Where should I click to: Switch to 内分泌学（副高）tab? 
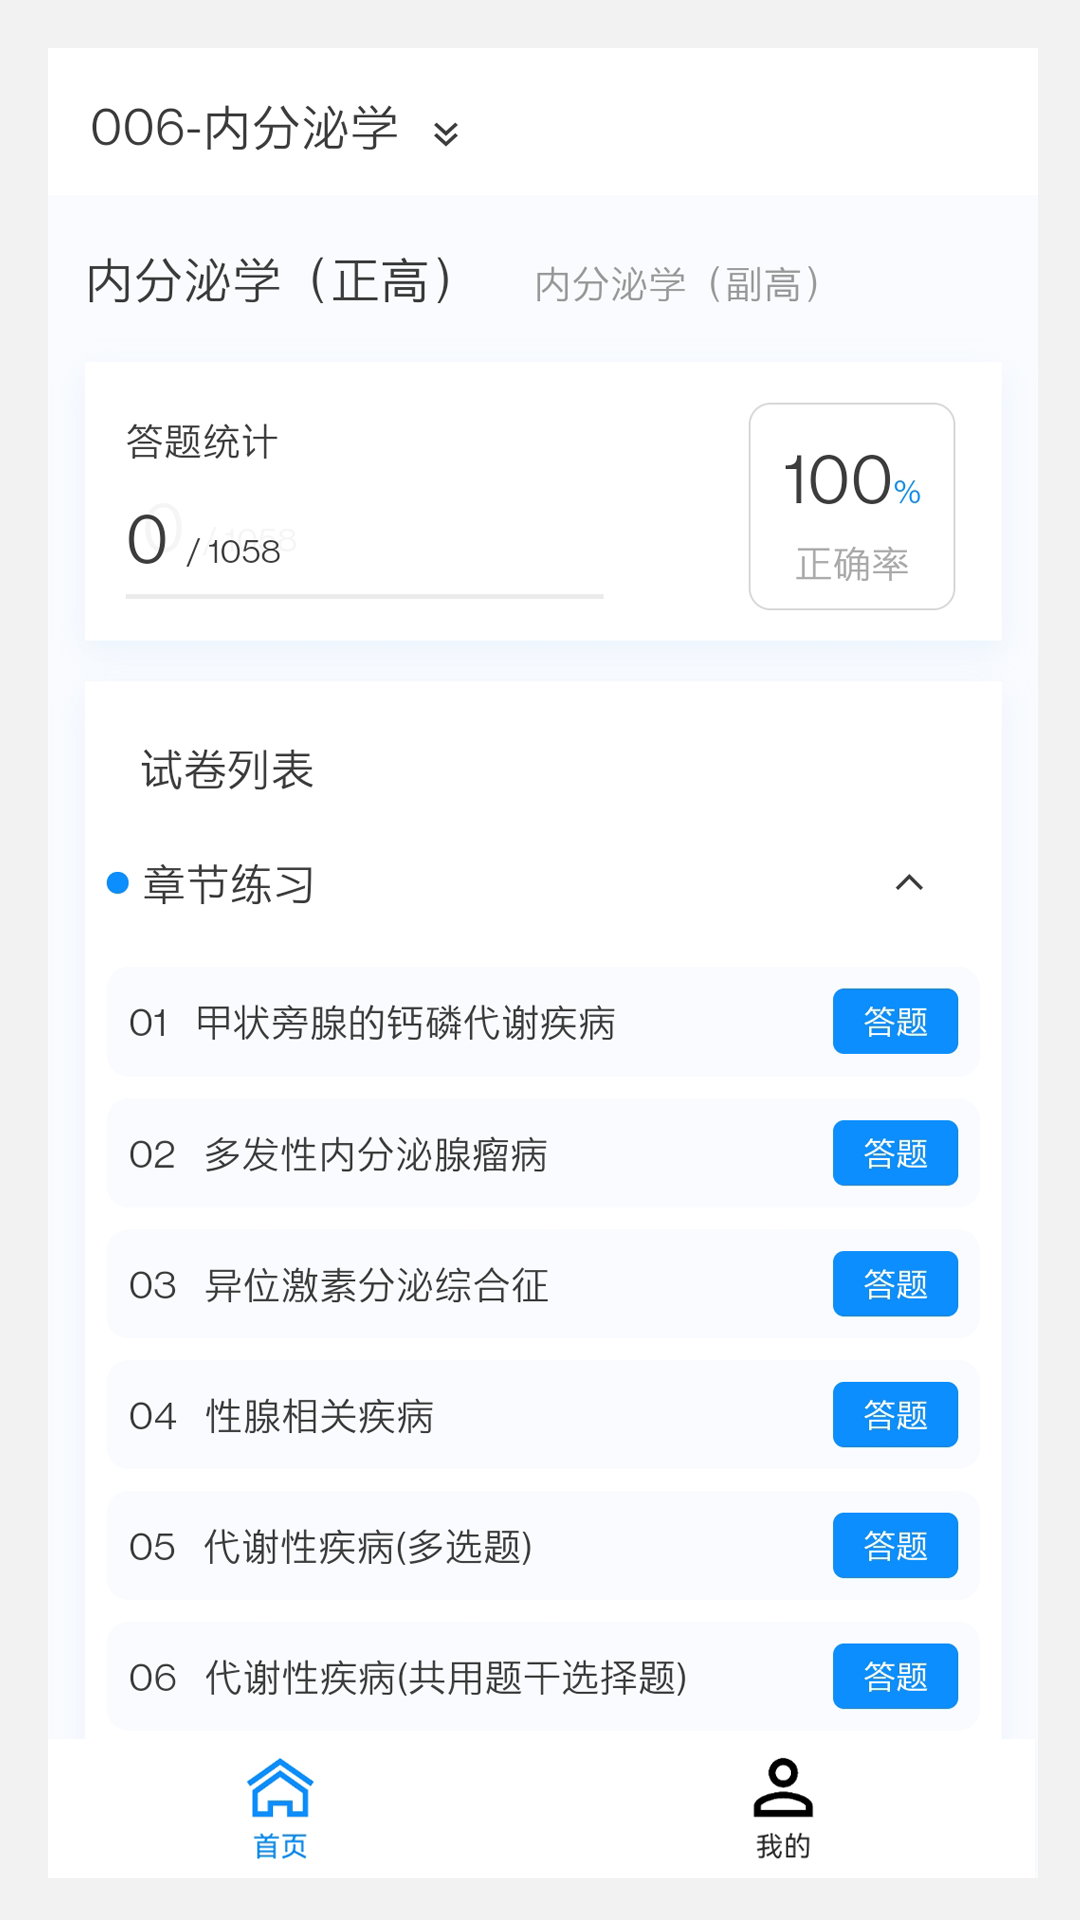[x=678, y=285]
